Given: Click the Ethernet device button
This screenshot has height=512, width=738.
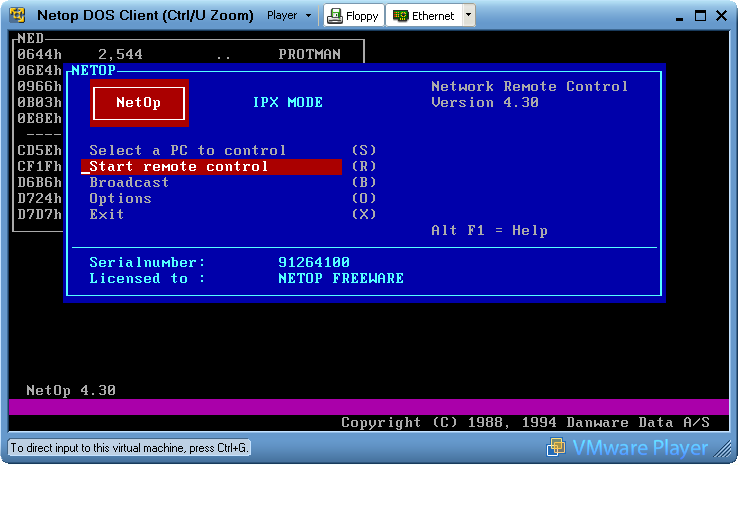Looking at the screenshot, I should pos(424,16).
